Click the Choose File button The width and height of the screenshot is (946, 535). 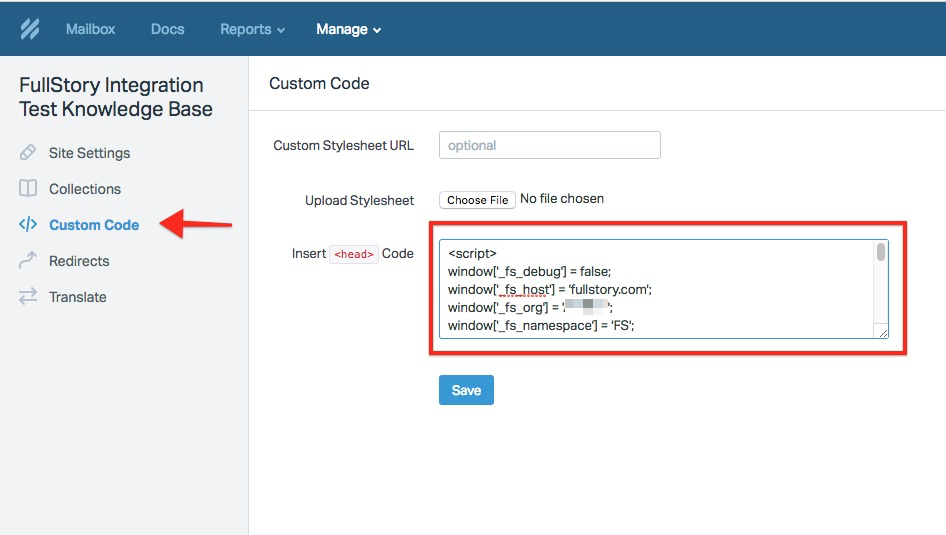pos(478,200)
